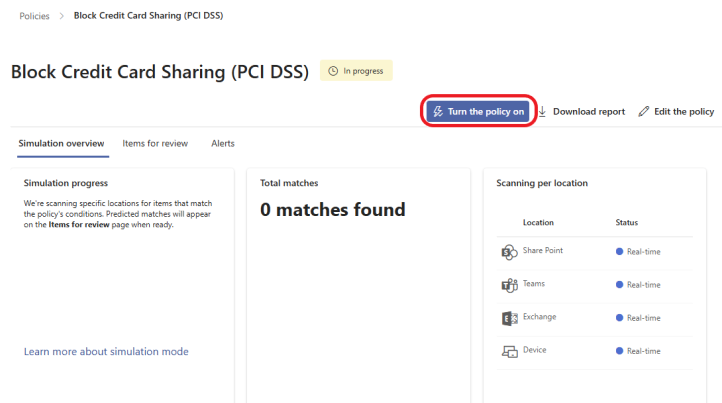
Task: Click the Share Point row label
Action: click(x=542, y=250)
